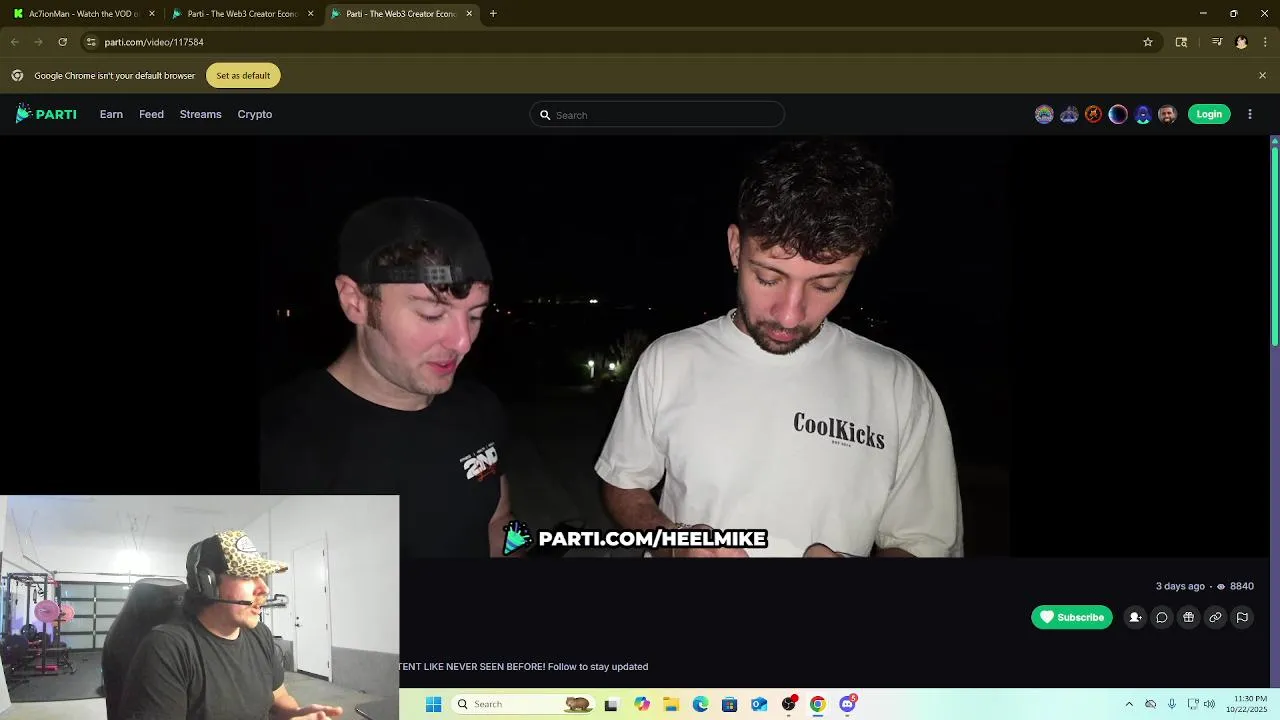Bookmark this page with the star icon
This screenshot has width=1280, height=720.
point(1148,42)
